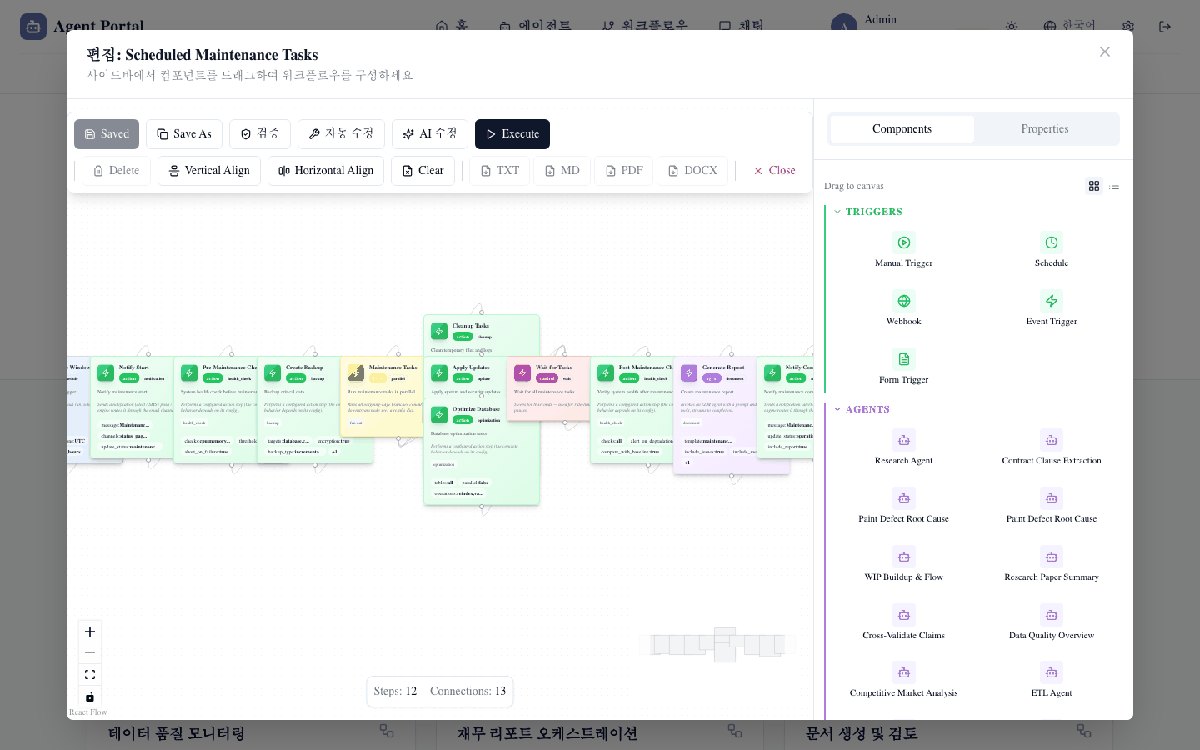The width and height of the screenshot is (1200, 750).
Task: Select the Contract Clause Extraction agent icon
Action: pyautogui.click(x=1051, y=440)
